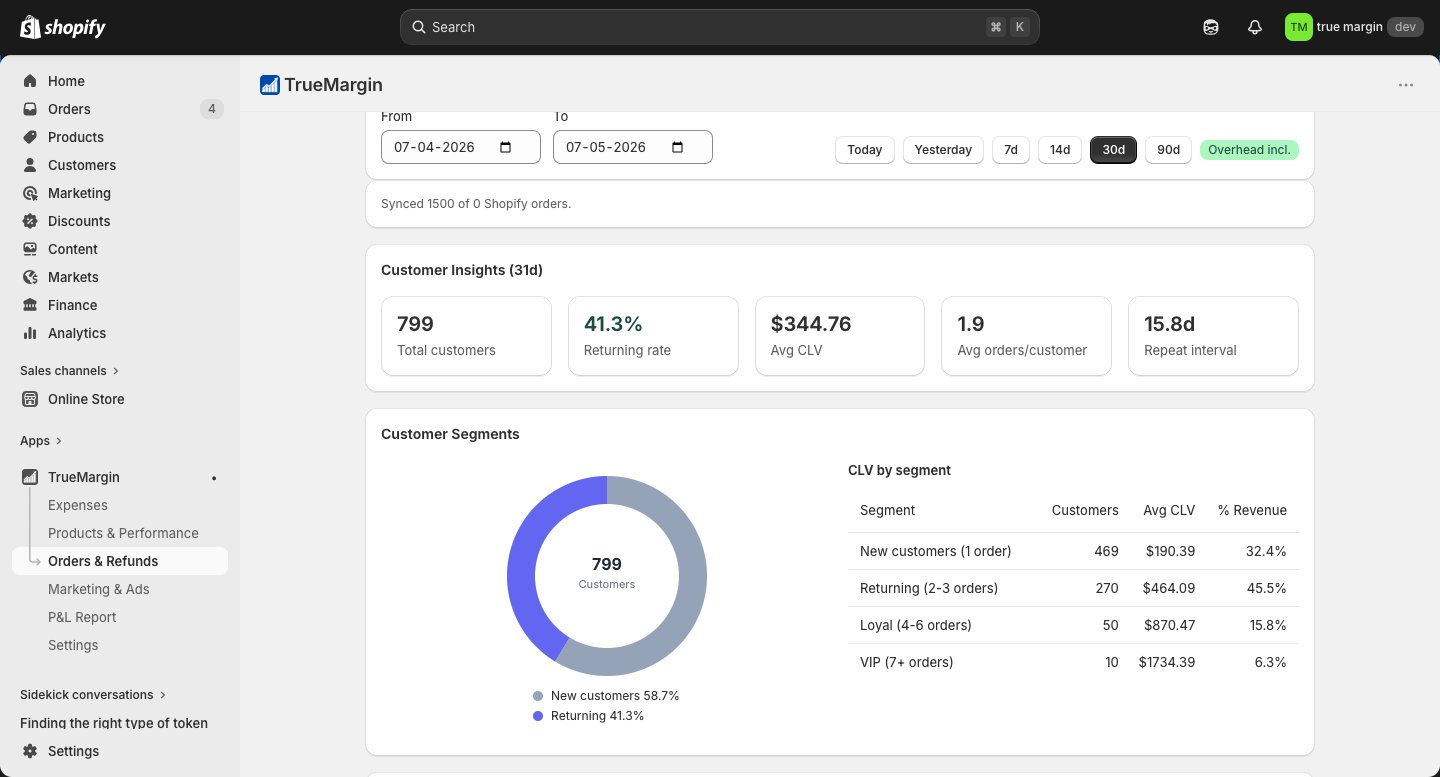Click the '$1734.39' Avg CLV value
This screenshot has width=1440, height=777.
tap(1167, 662)
